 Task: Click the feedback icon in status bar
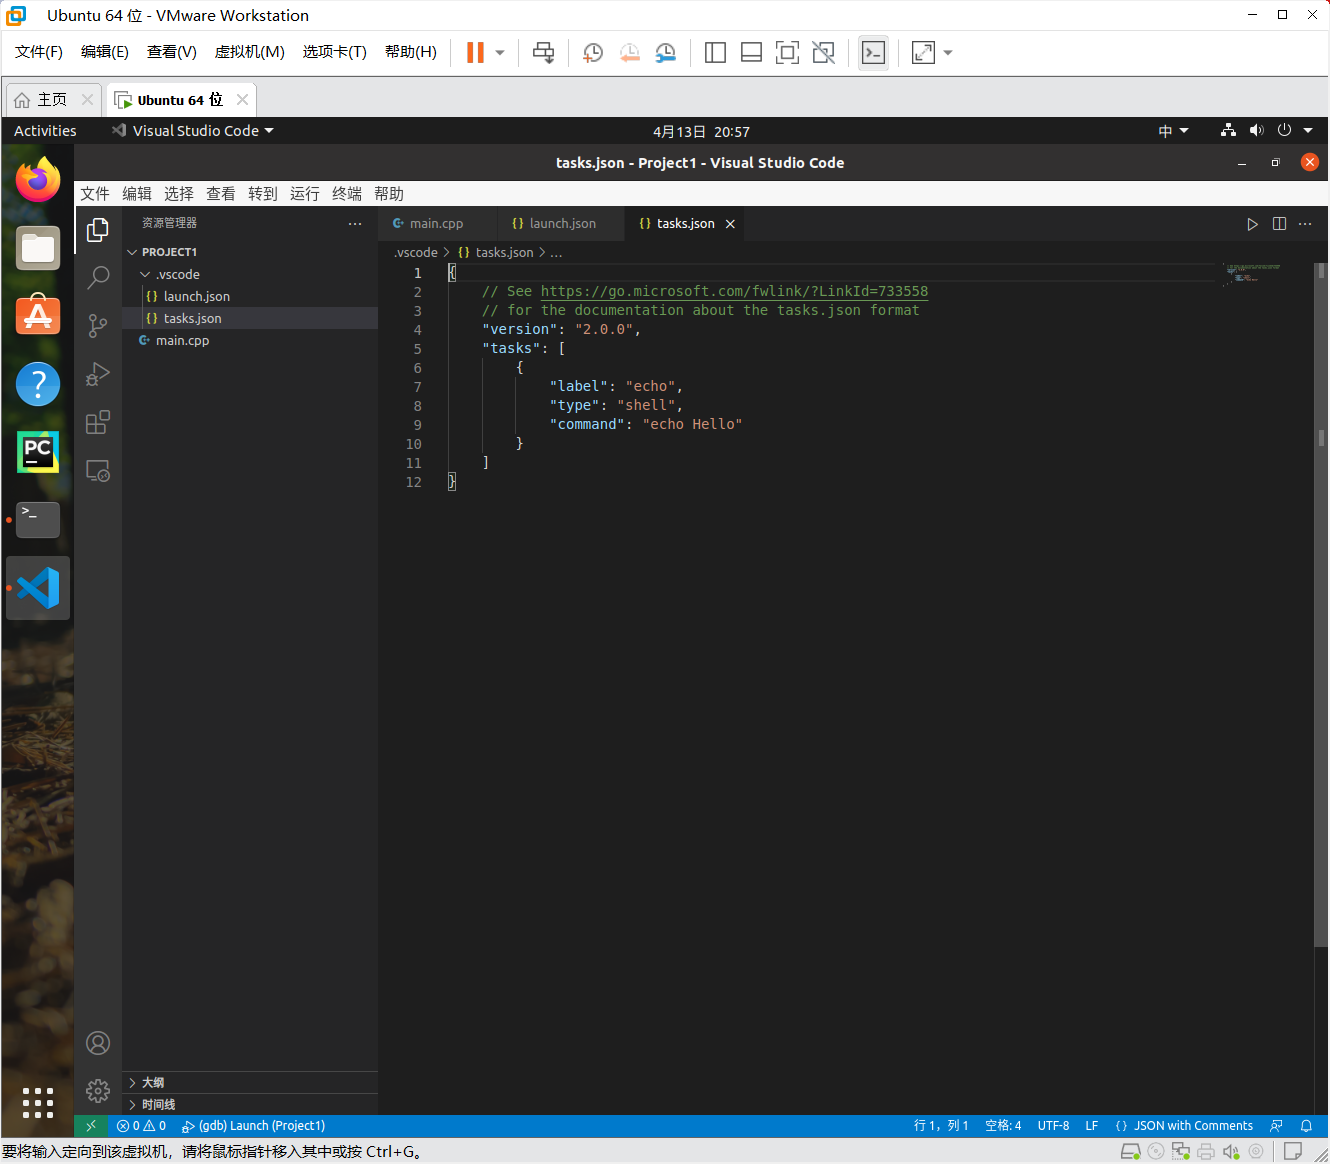[1276, 1126]
